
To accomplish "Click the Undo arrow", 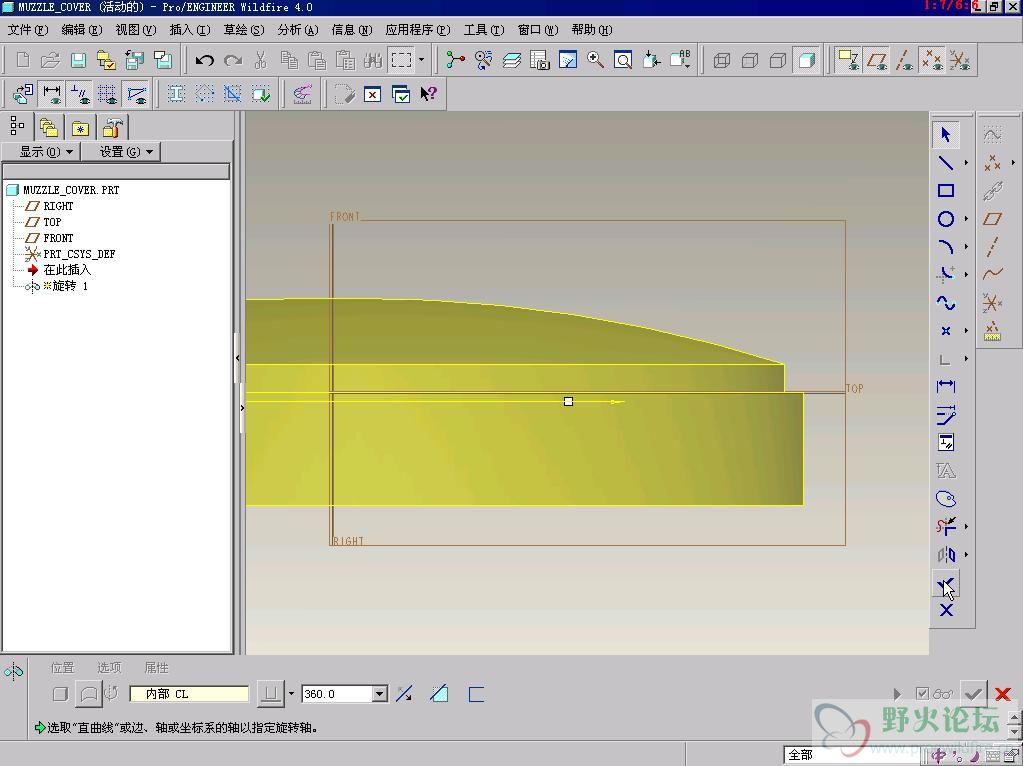I will tap(204, 61).
